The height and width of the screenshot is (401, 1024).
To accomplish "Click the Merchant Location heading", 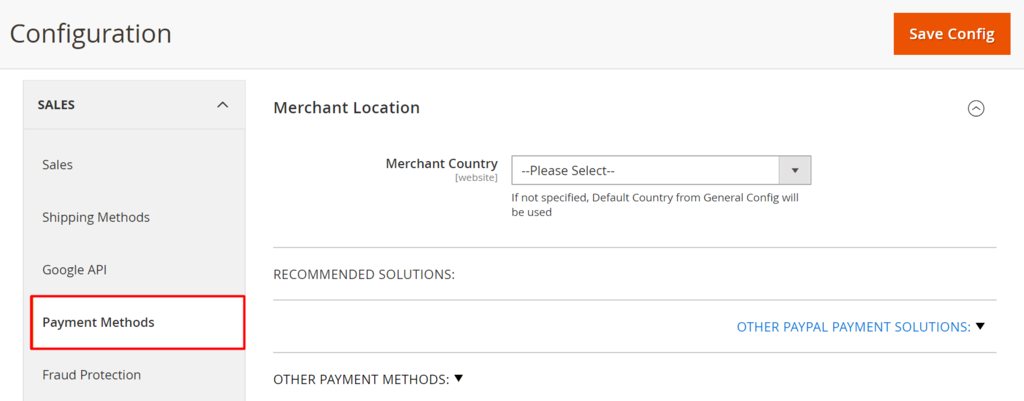I will (346, 107).
